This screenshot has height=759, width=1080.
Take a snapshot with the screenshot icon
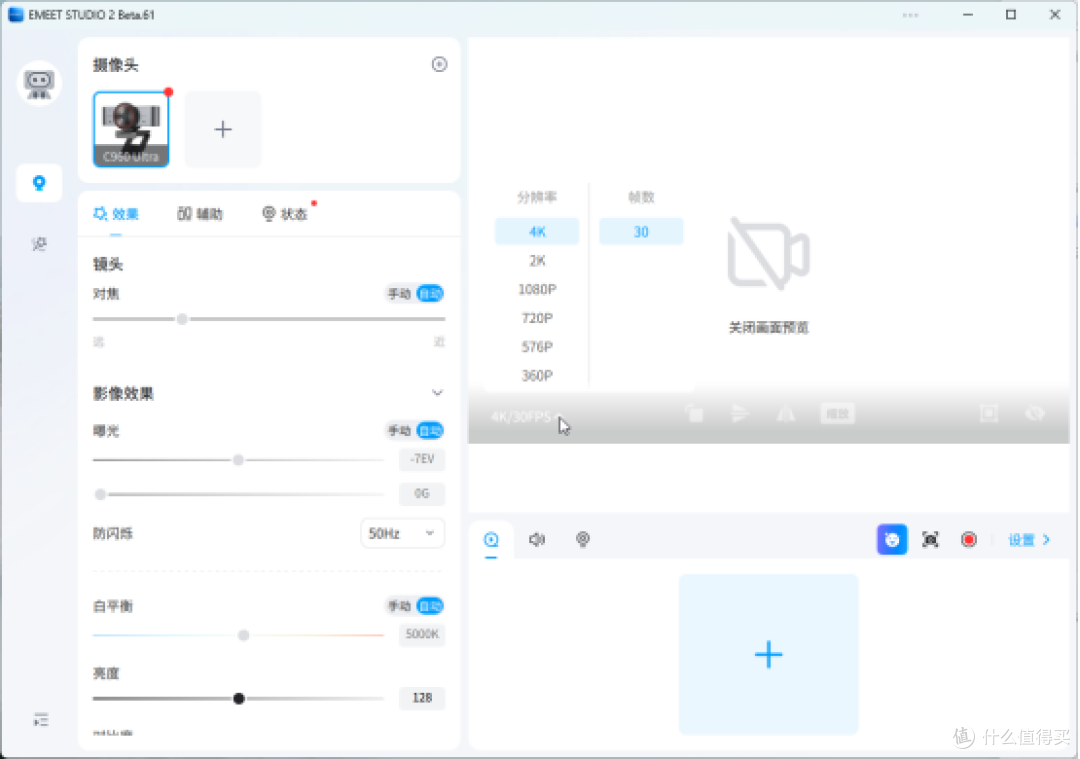[931, 539]
